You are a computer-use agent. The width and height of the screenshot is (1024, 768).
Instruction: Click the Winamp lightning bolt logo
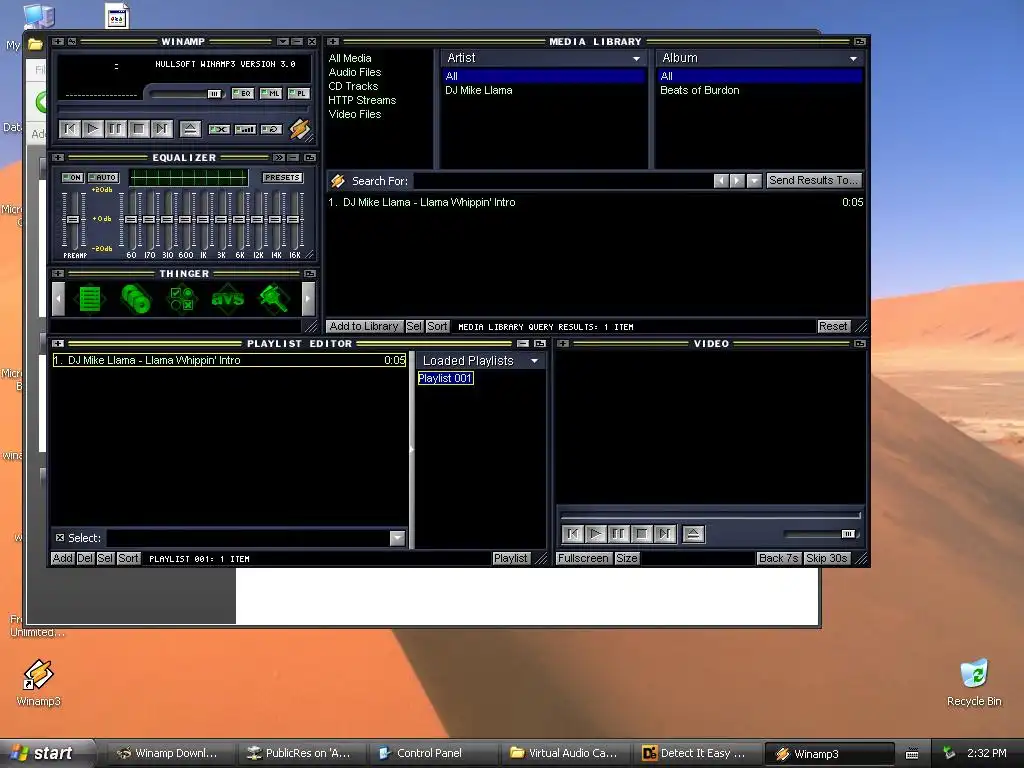(x=300, y=129)
